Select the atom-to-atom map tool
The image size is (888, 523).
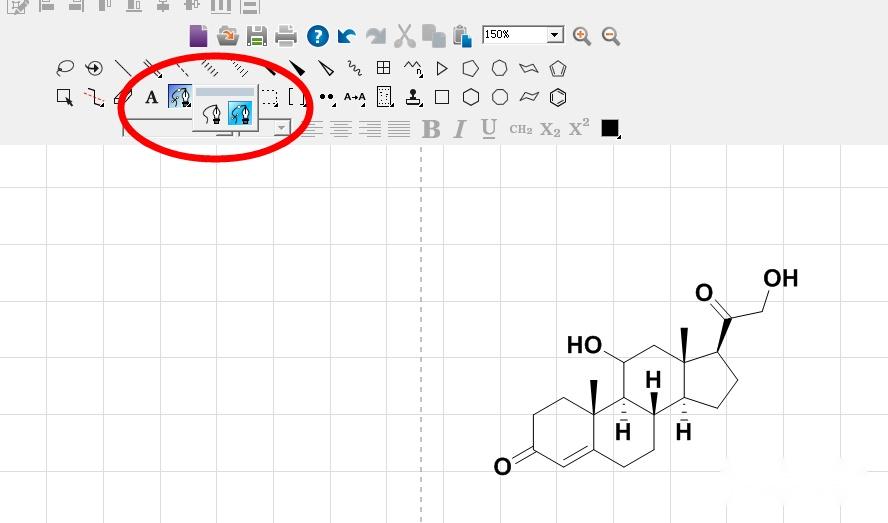[355, 97]
